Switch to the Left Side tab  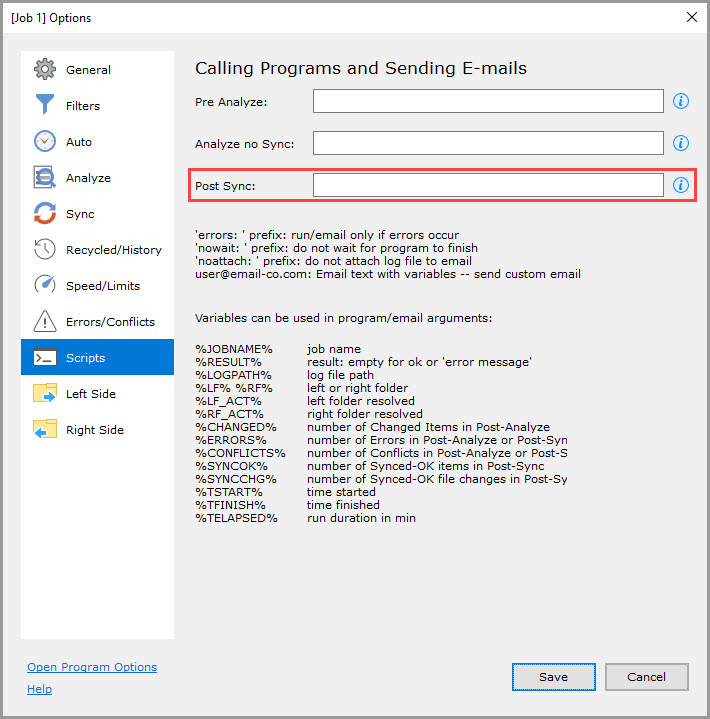[90, 394]
